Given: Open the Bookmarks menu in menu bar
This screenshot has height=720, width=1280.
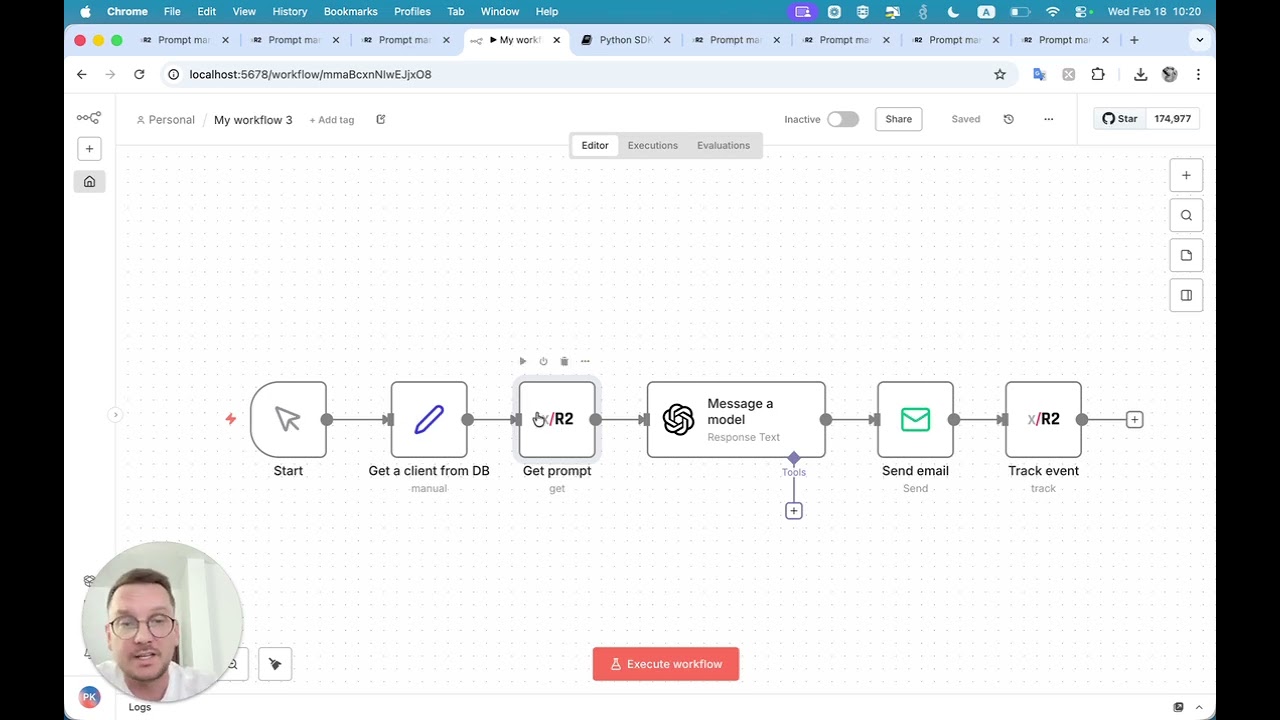Looking at the screenshot, I should (351, 11).
